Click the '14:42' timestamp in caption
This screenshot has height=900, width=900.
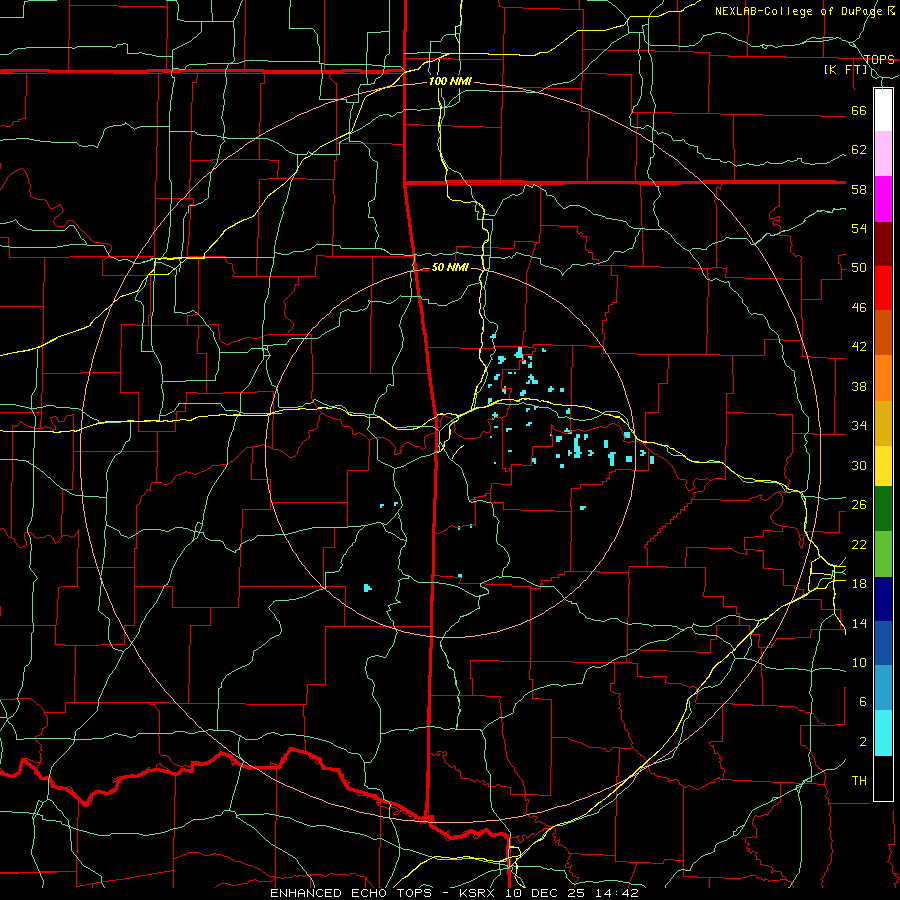pyautogui.click(x=616, y=893)
